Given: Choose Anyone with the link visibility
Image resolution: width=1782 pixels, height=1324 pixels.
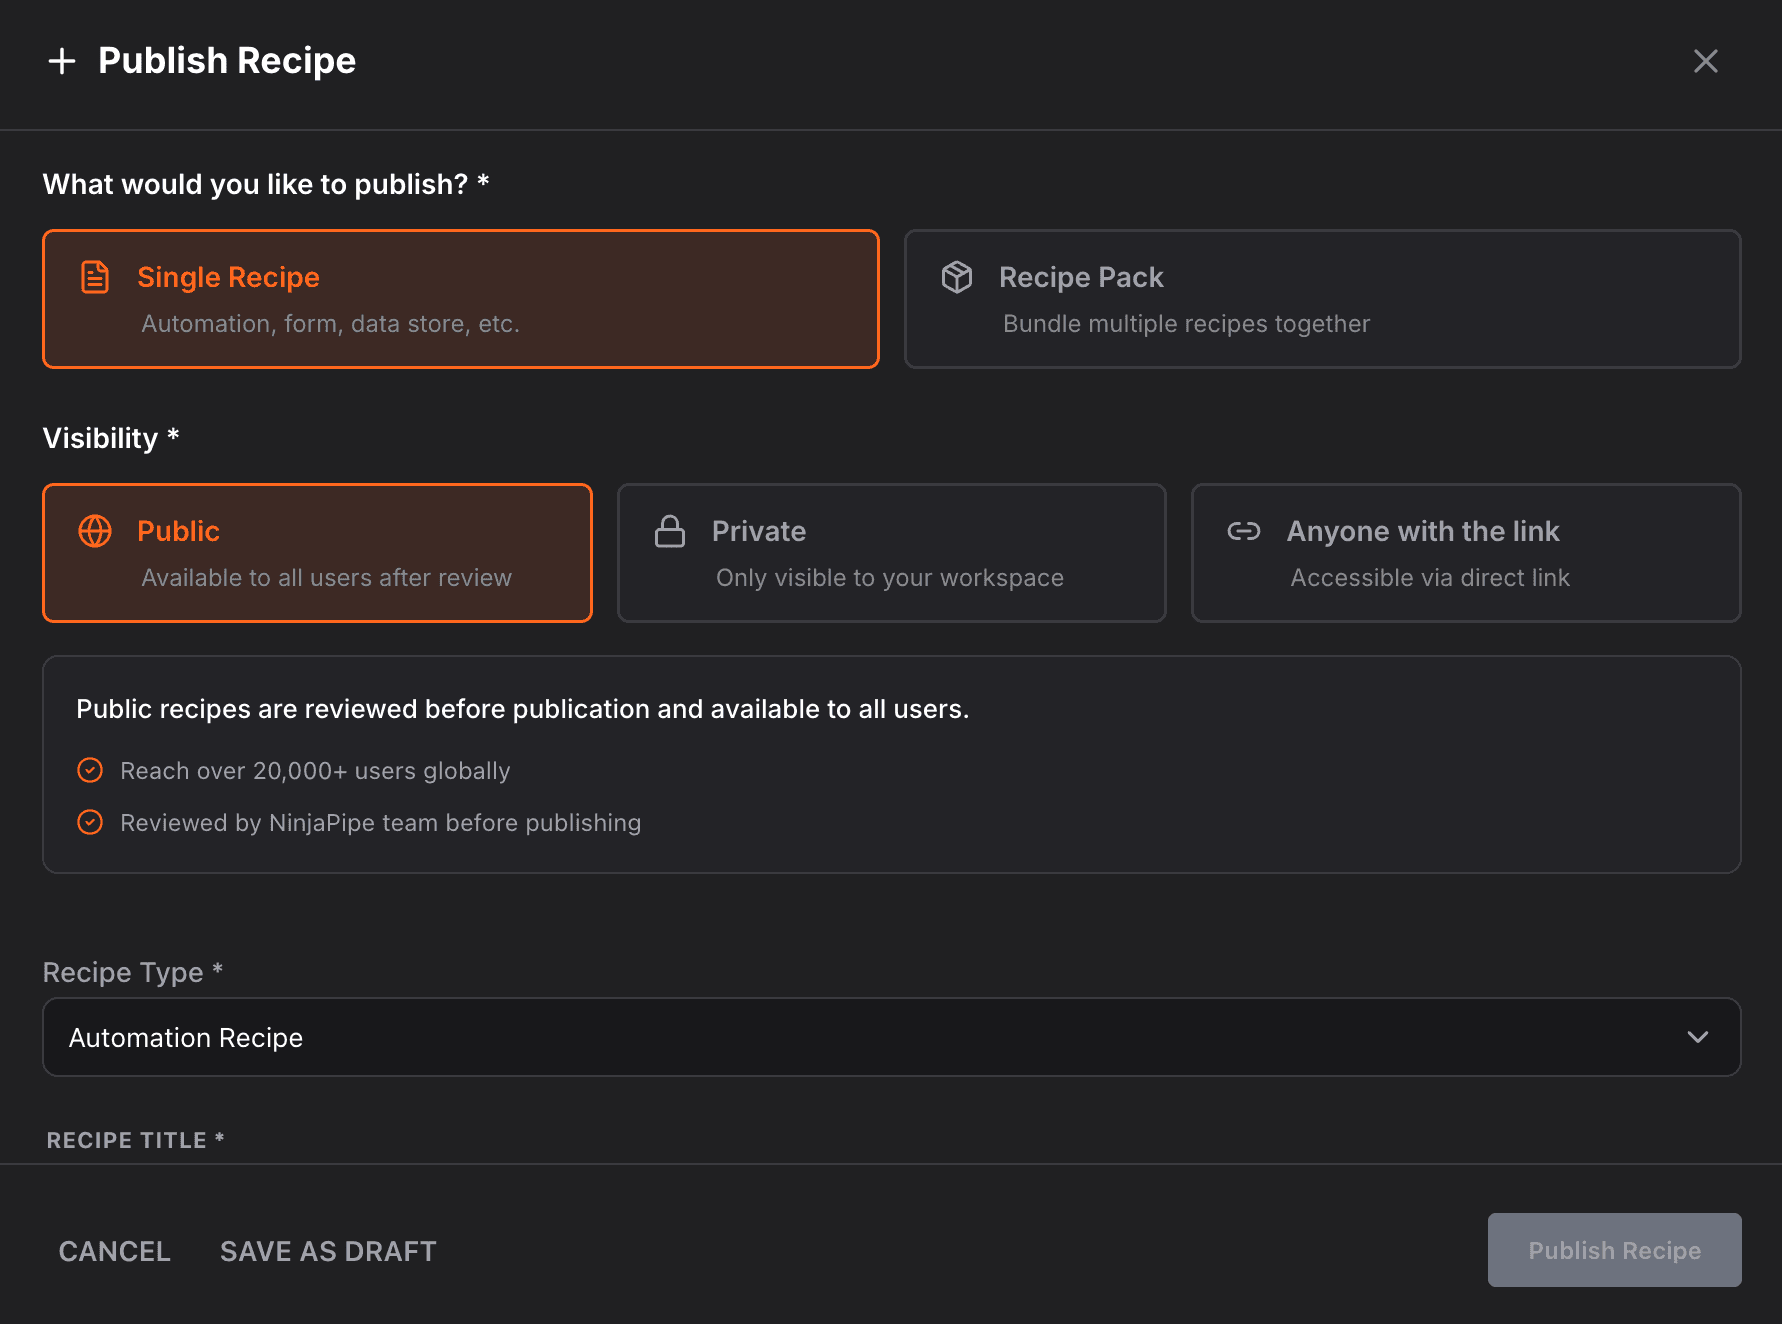Looking at the screenshot, I should (x=1465, y=553).
